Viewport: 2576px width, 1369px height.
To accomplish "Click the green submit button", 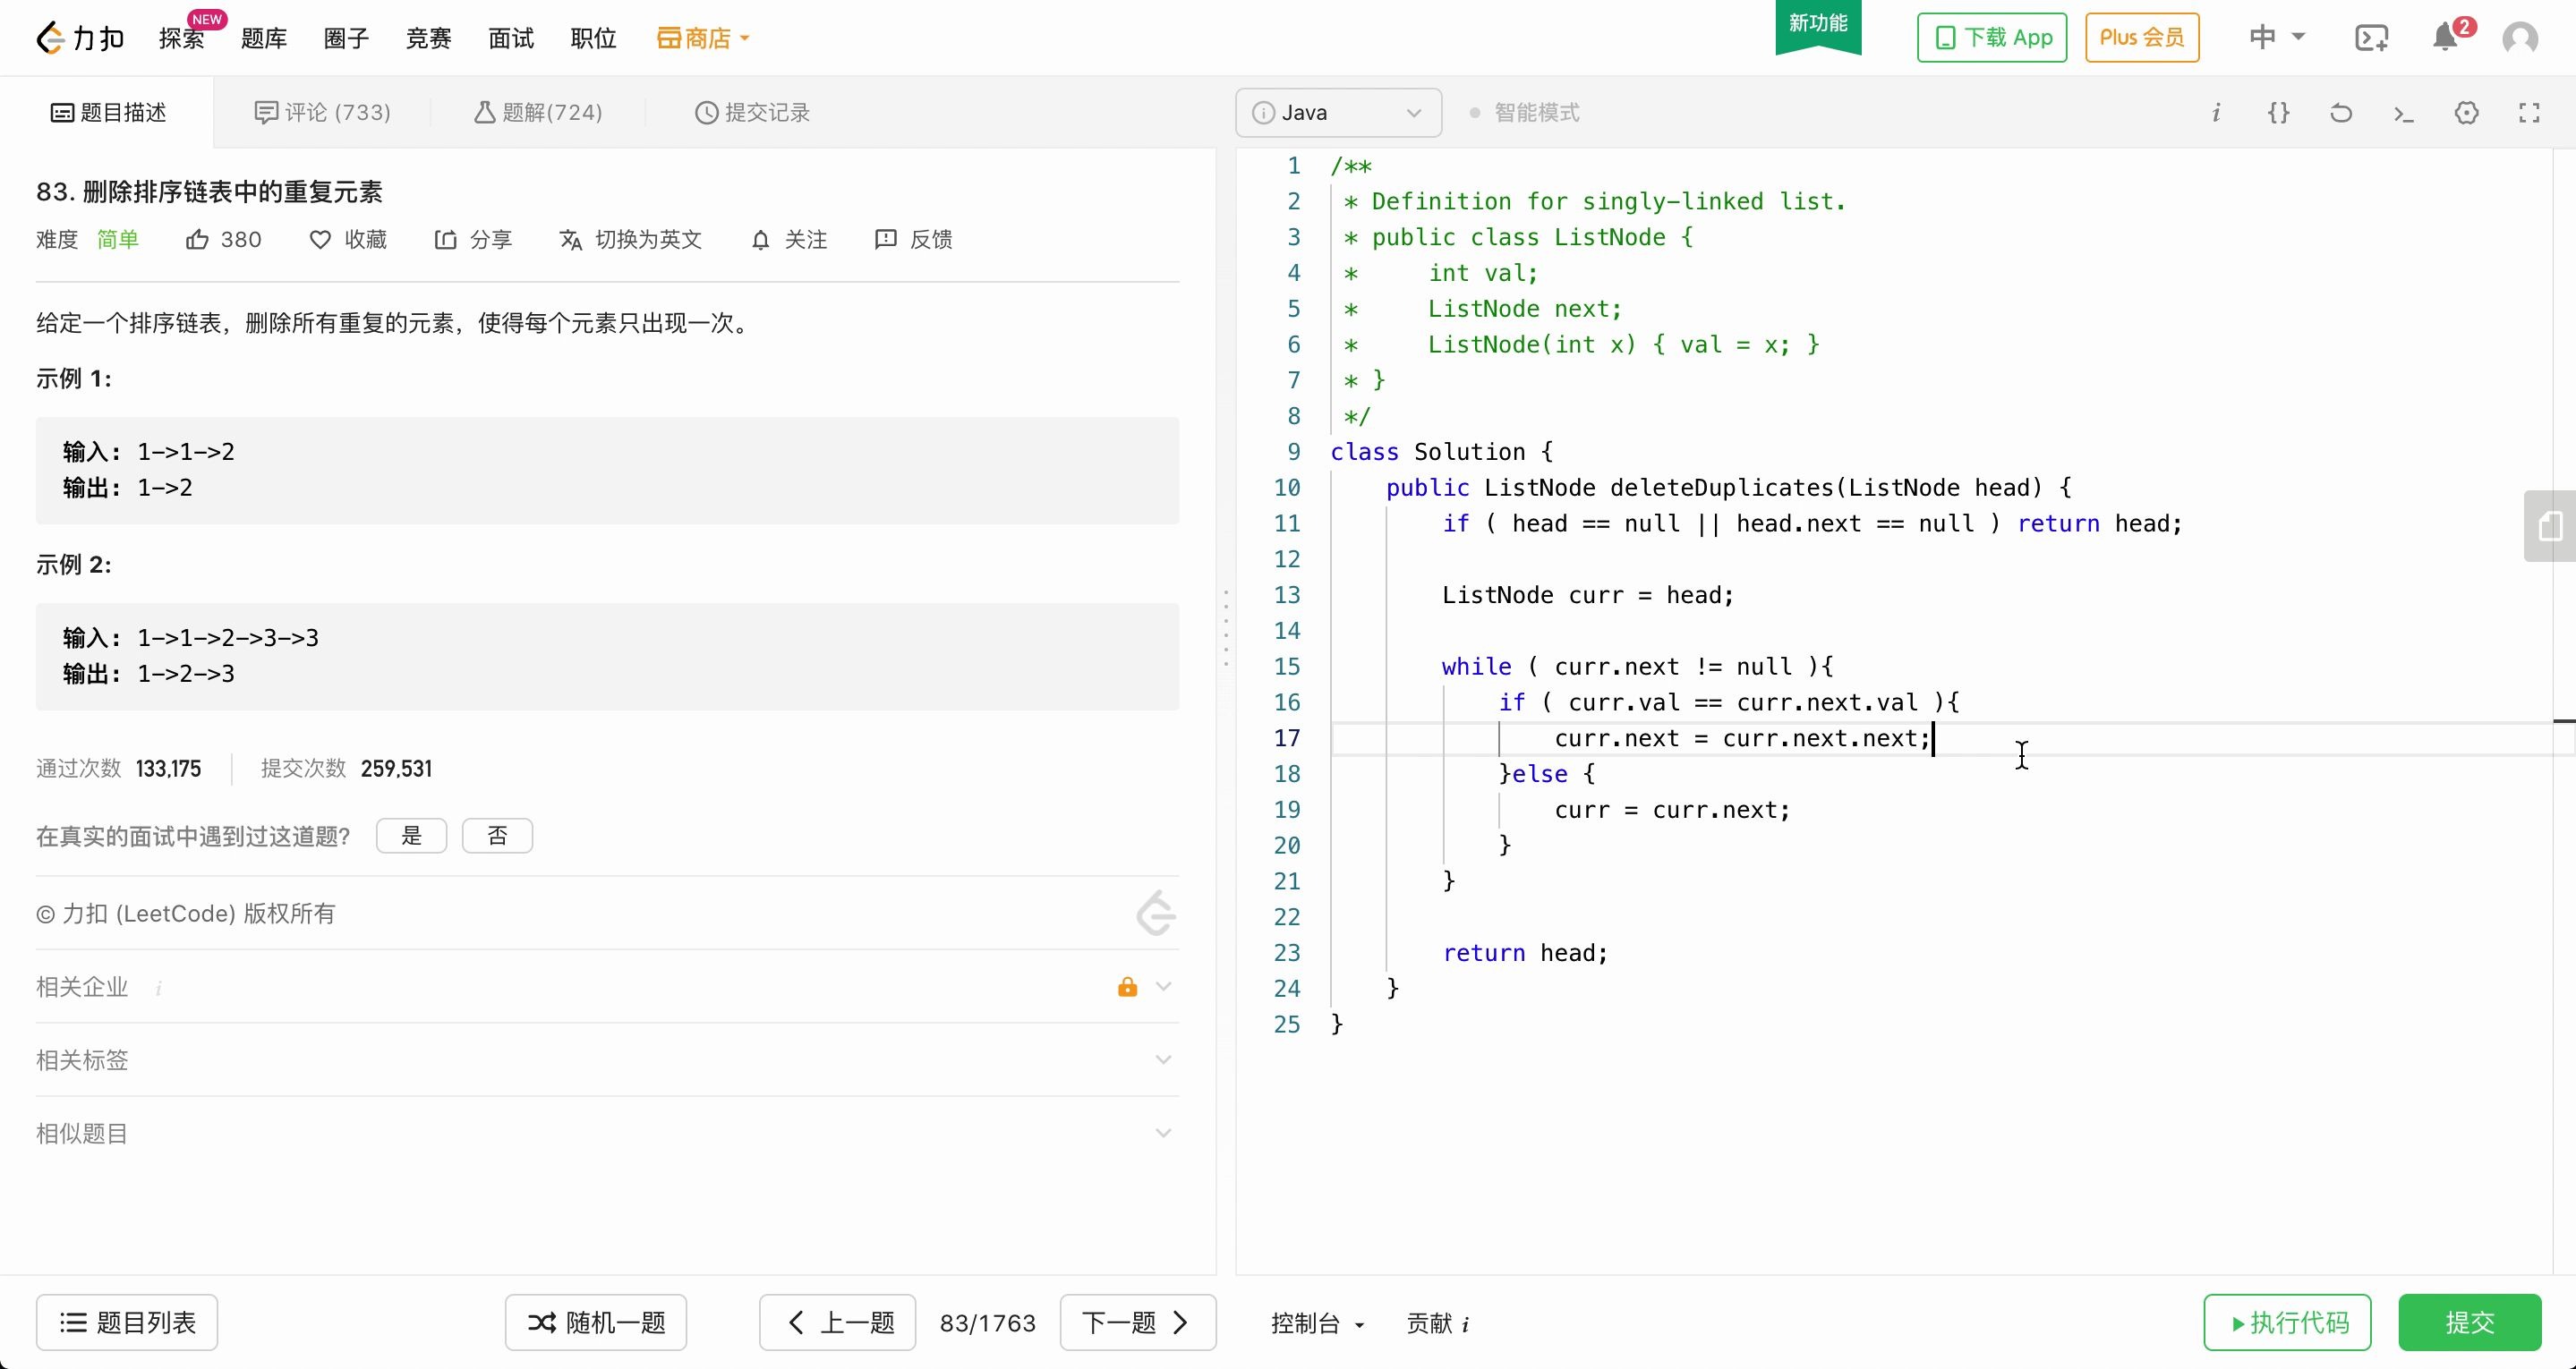I will (x=2469, y=1323).
